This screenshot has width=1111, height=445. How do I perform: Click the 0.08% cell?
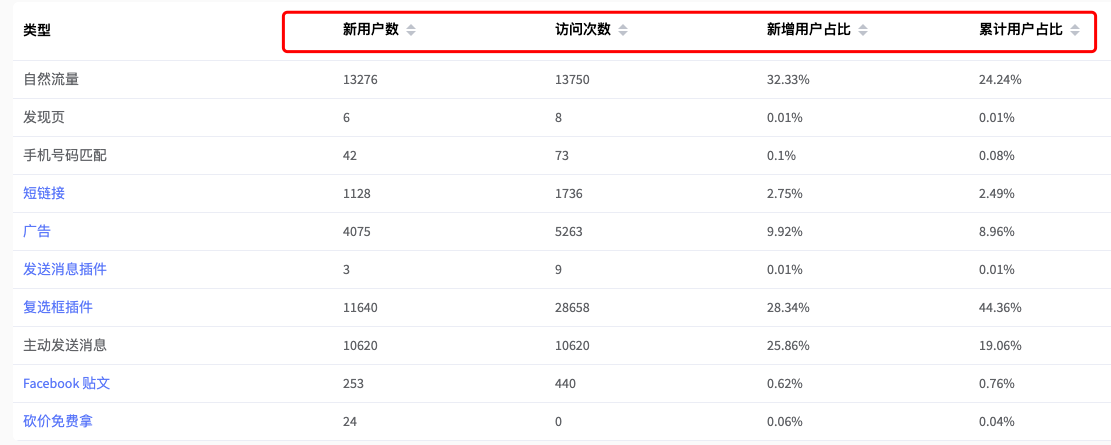997,156
